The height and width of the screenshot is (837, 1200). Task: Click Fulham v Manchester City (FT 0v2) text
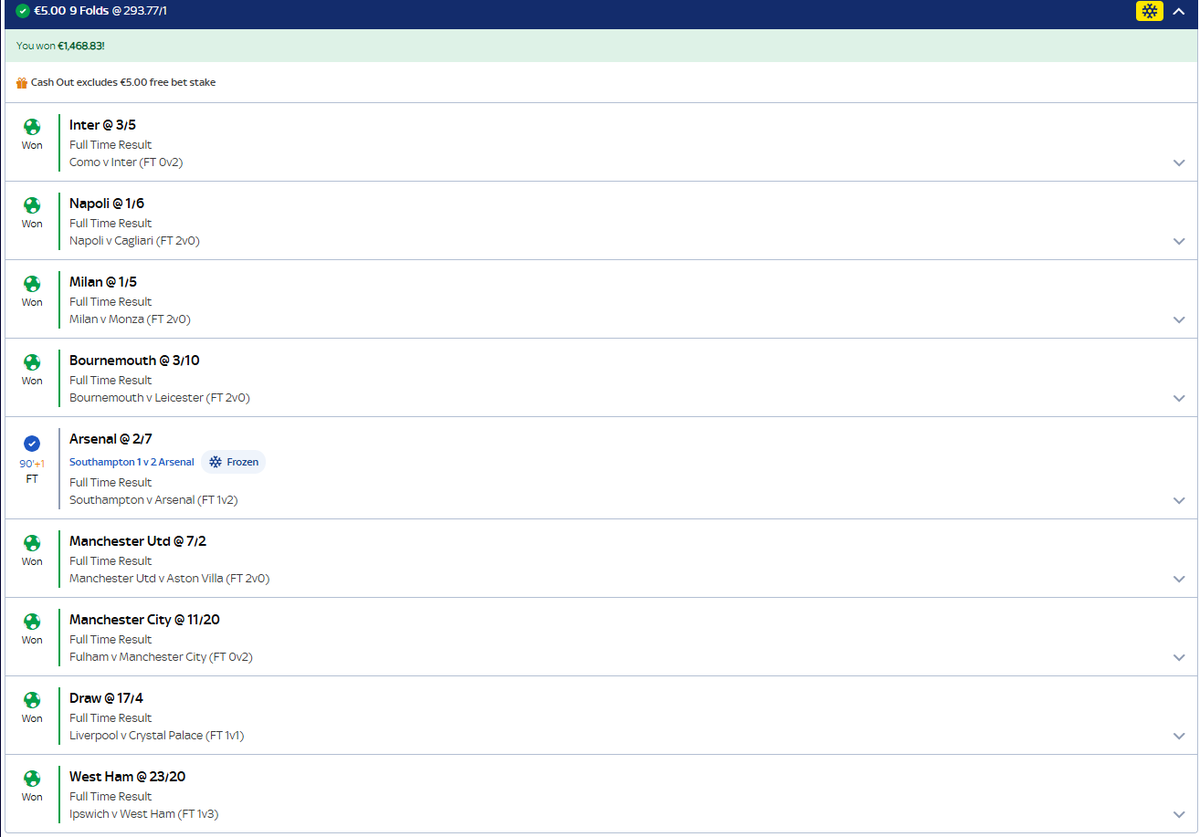coord(161,657)
